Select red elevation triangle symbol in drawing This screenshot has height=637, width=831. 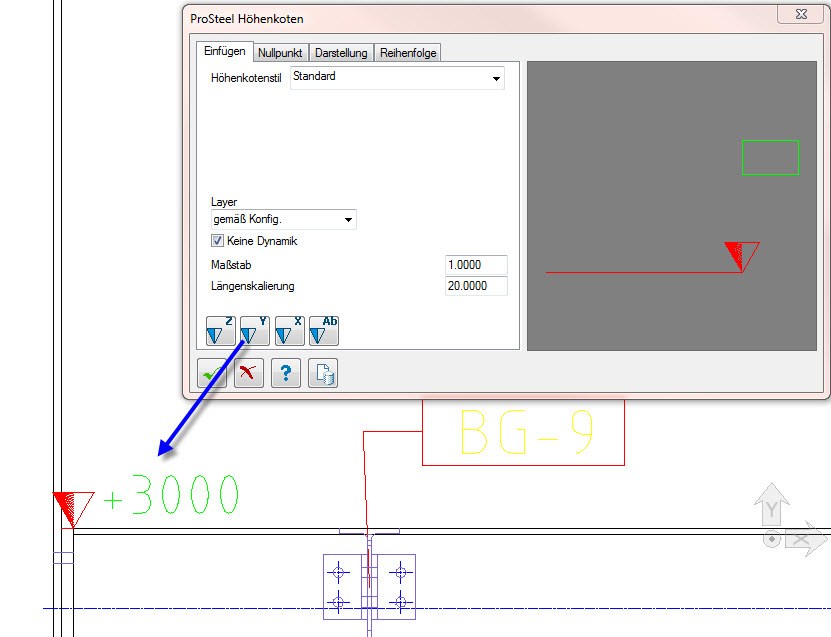74,509
